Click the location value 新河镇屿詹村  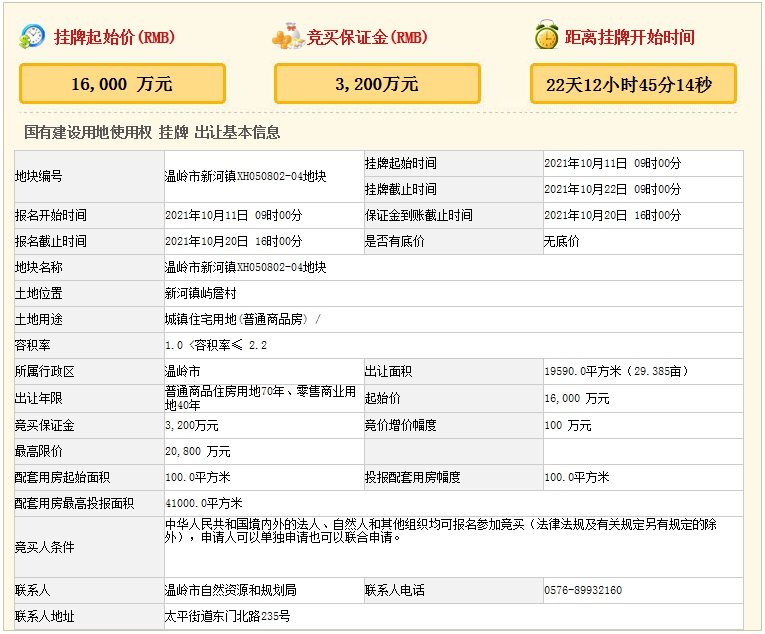click(x=201, y=293)
